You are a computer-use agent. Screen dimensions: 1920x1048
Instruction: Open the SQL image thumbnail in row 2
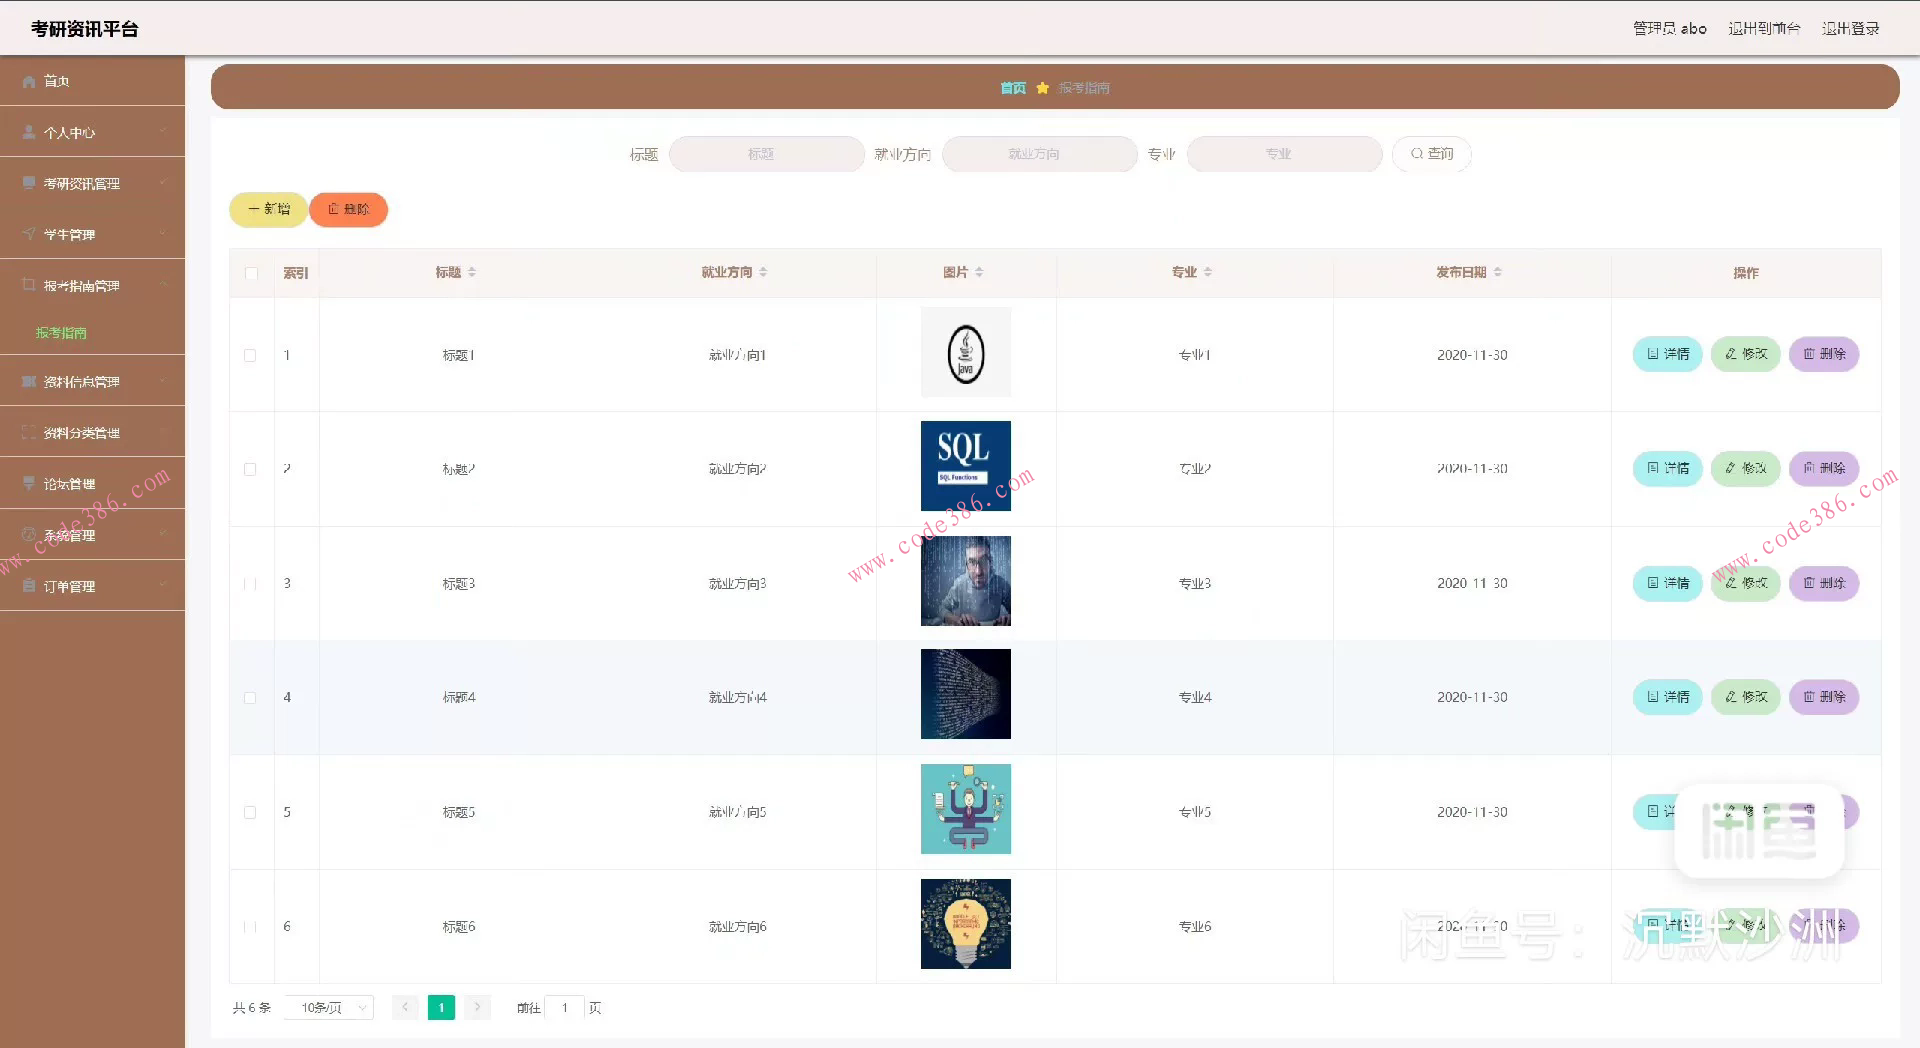pos(966,466)
